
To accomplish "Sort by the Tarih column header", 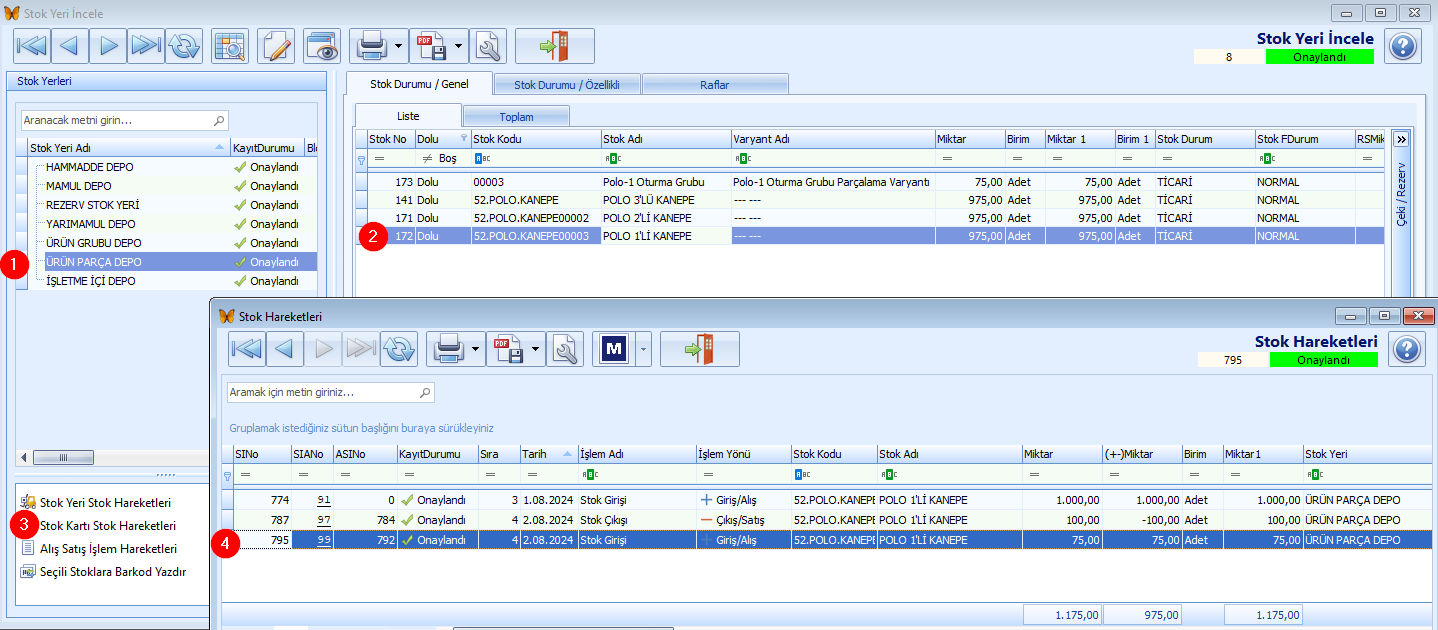I will (x=548, y=454).
